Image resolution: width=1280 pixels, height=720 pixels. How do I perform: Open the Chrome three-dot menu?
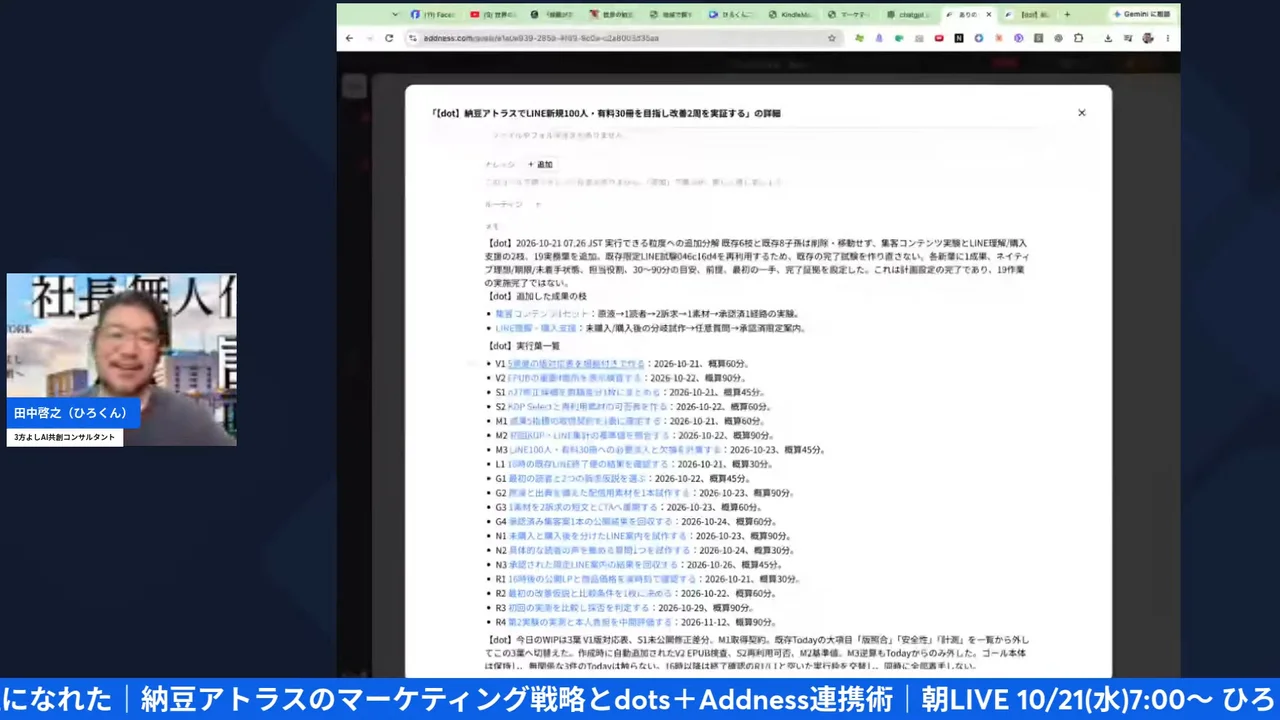click(1166, 38)
